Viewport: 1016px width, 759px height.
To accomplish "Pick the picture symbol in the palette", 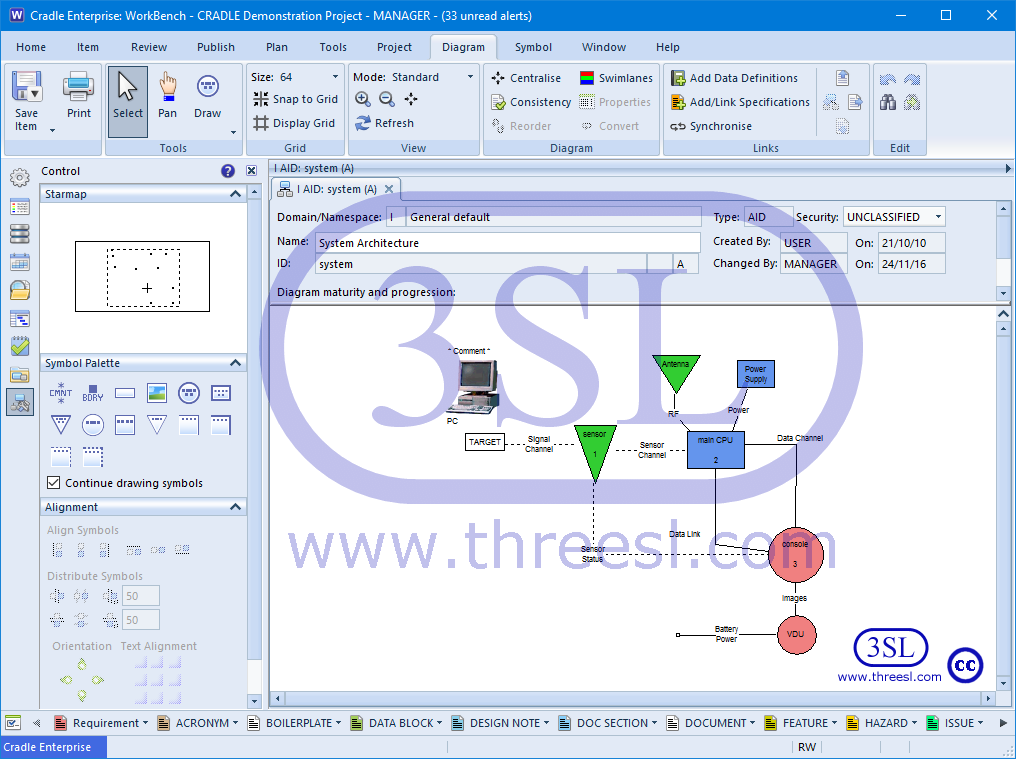I will (157, 393).
